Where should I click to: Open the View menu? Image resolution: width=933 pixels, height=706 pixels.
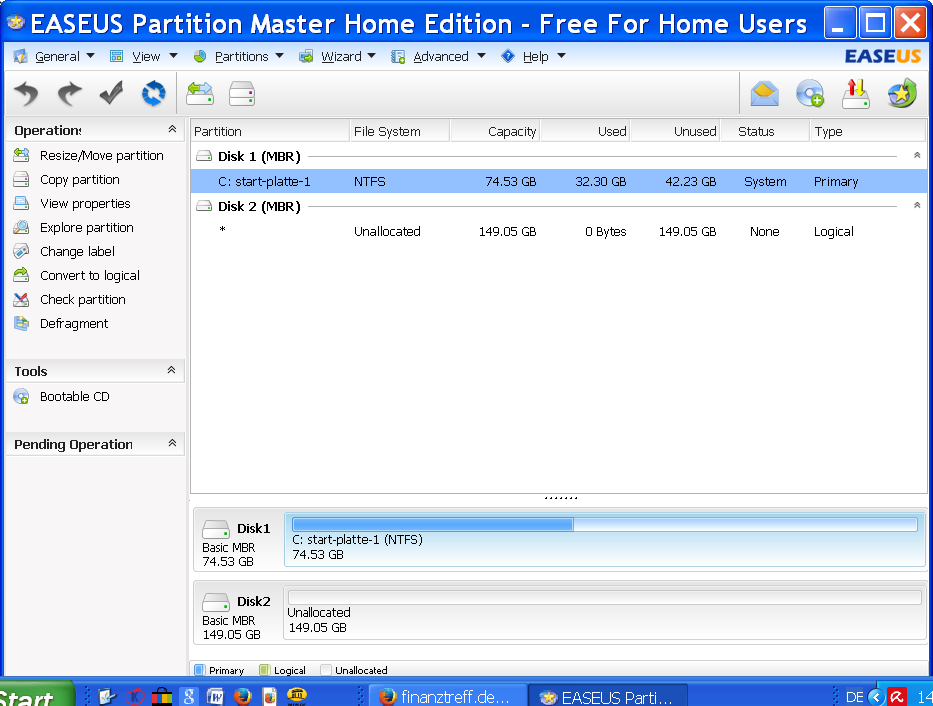pos(144,57)
